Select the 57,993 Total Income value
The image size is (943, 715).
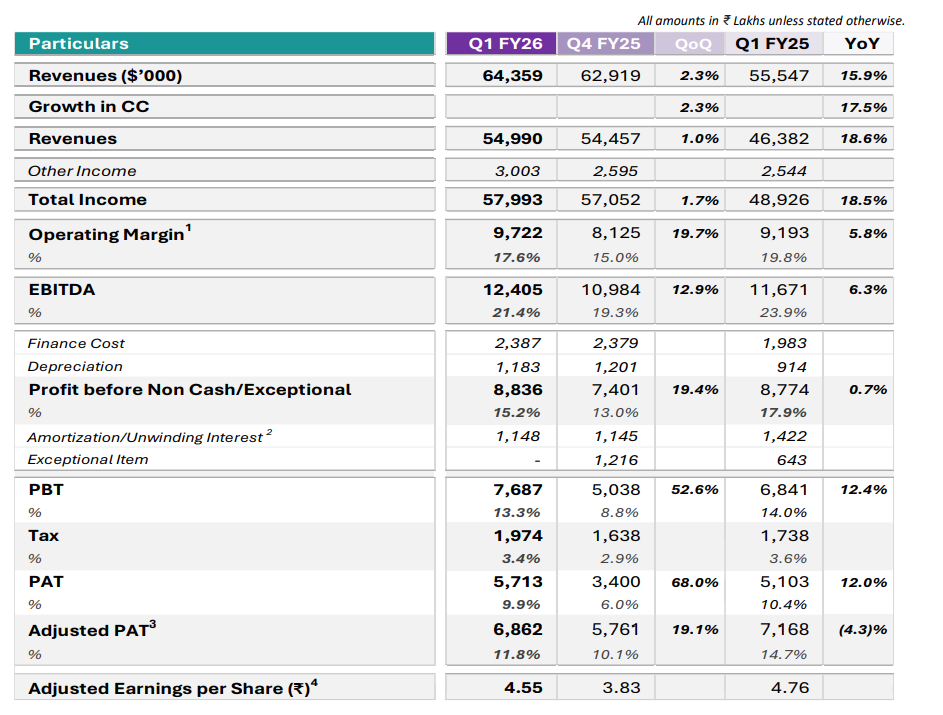(512, 200)
